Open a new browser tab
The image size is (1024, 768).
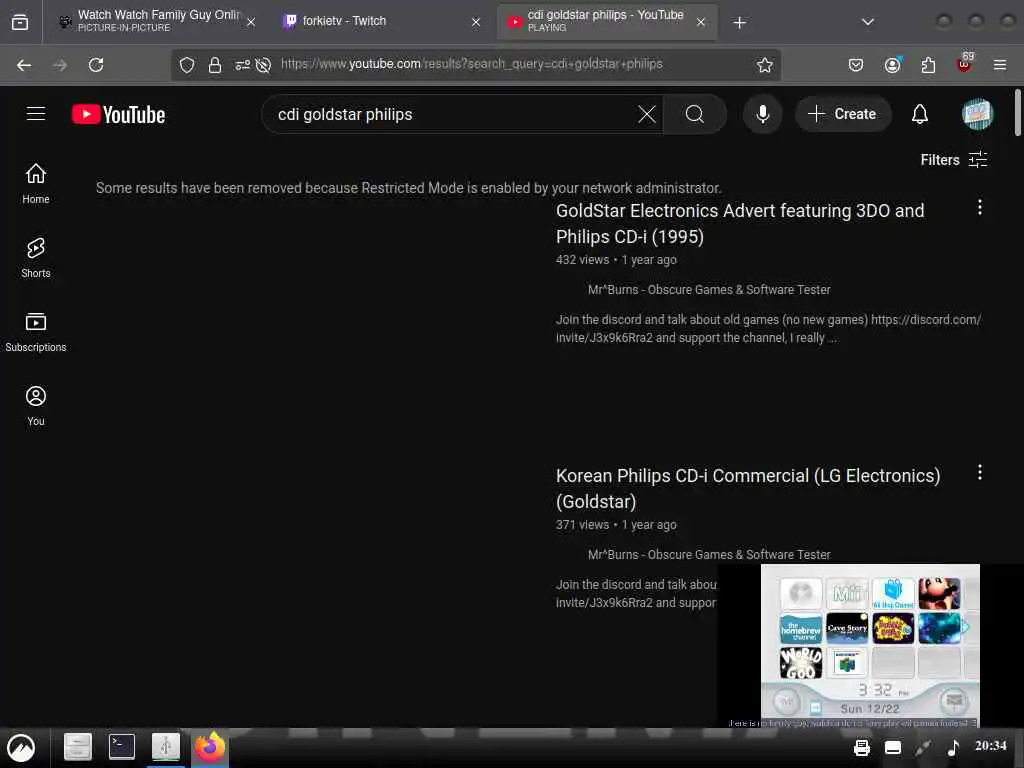[x=739, y=23]
